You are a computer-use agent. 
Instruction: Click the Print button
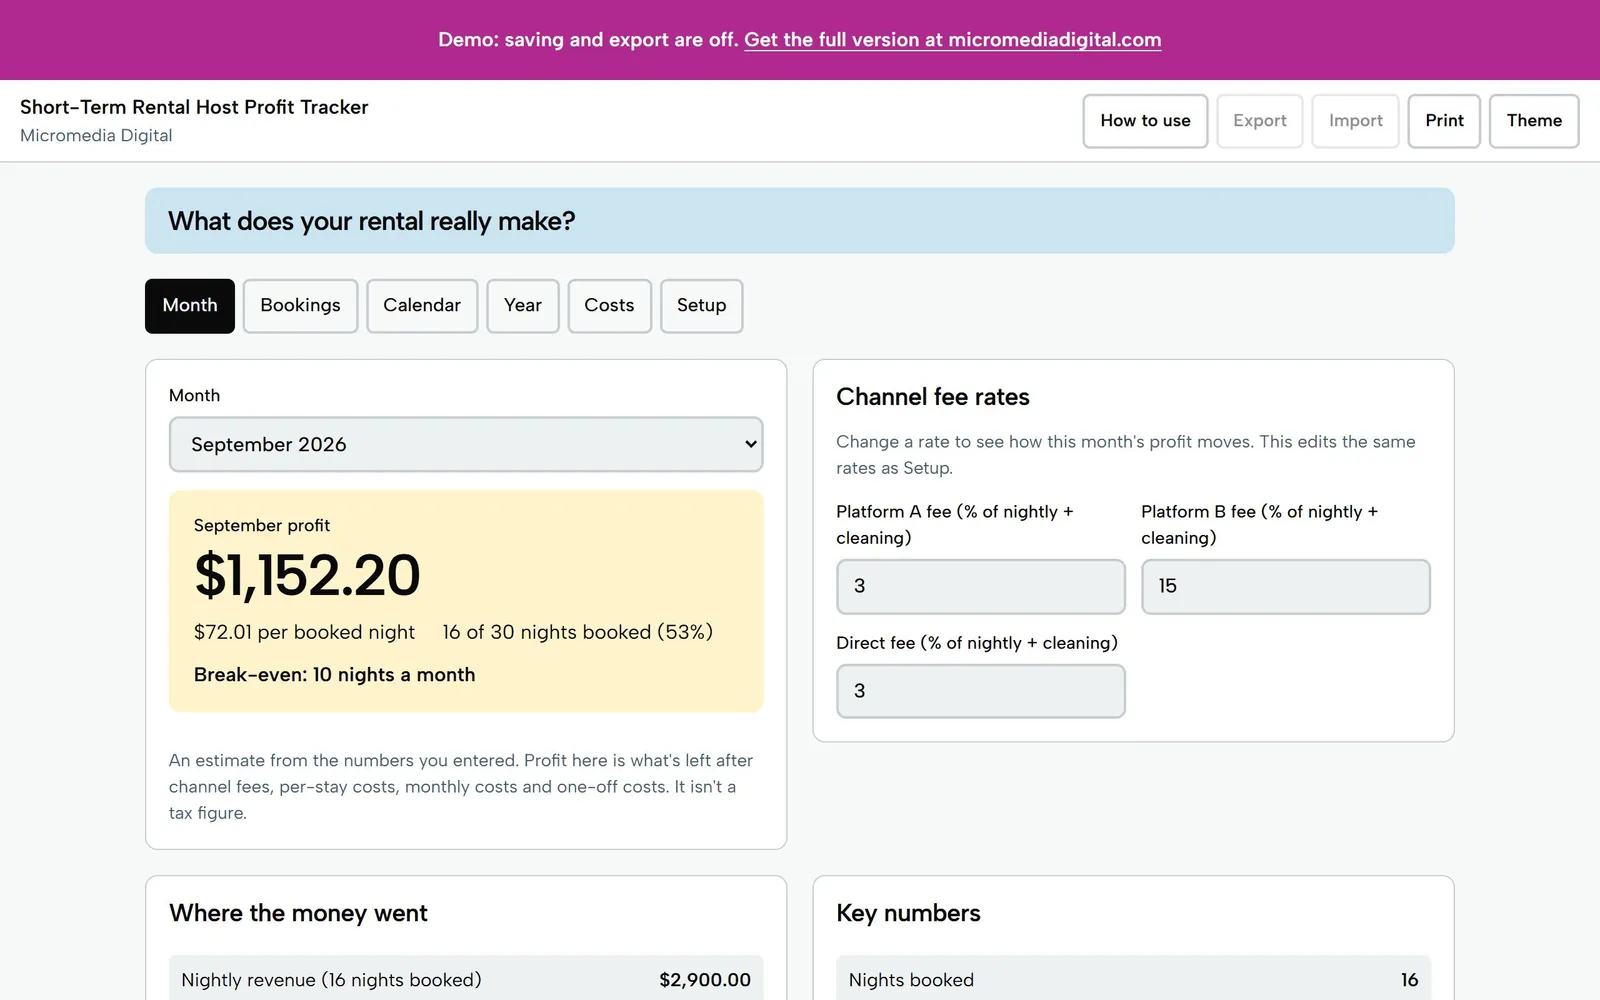1444,121
